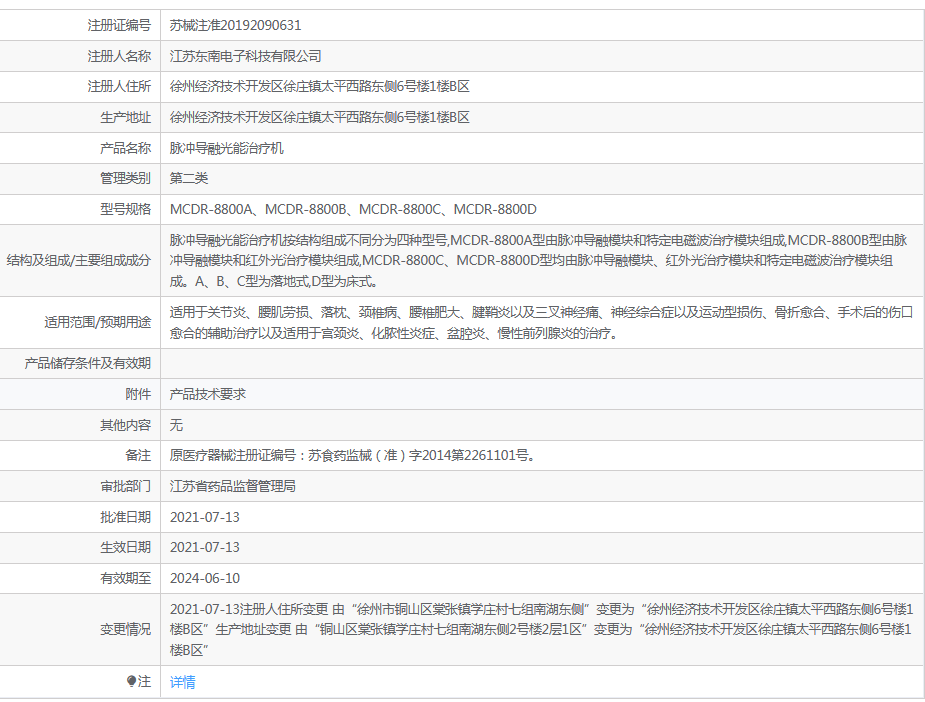Click the 产品名称 label
Image resolution: width=925 pixels, height=702 pixels.
coord(126,148)
